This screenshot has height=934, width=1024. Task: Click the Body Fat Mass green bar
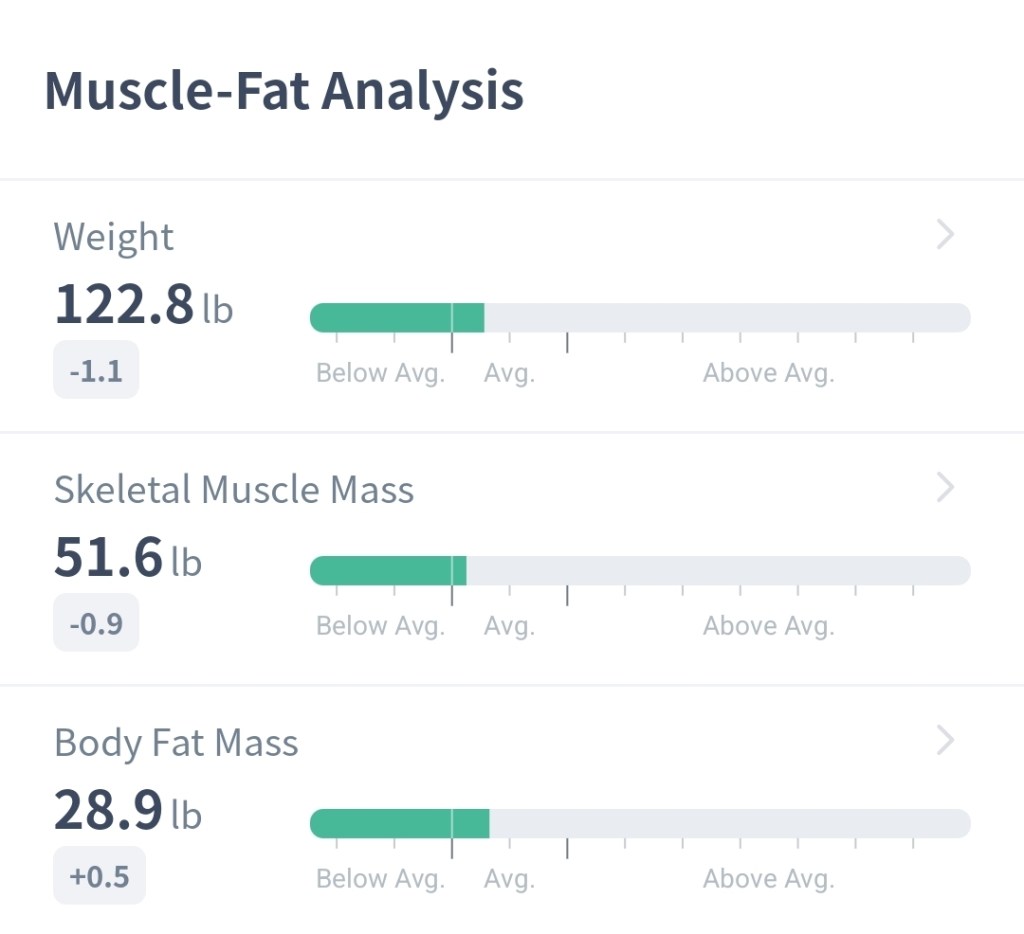[x=400, y=824]
